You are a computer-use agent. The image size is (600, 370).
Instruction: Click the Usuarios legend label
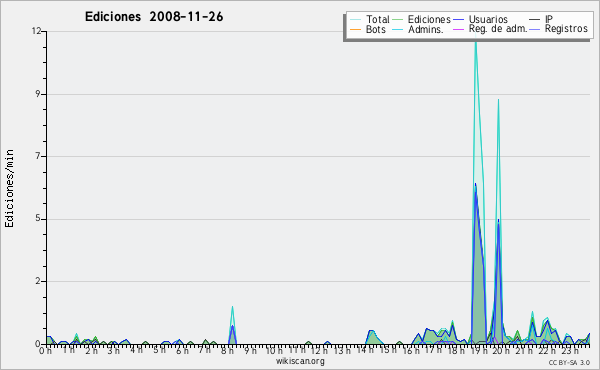(x=488, y=19)
